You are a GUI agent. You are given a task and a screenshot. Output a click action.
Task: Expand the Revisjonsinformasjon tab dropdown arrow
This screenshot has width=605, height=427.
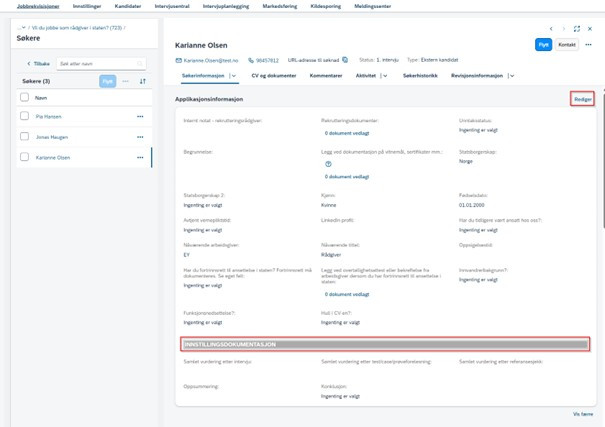point(512,76)
